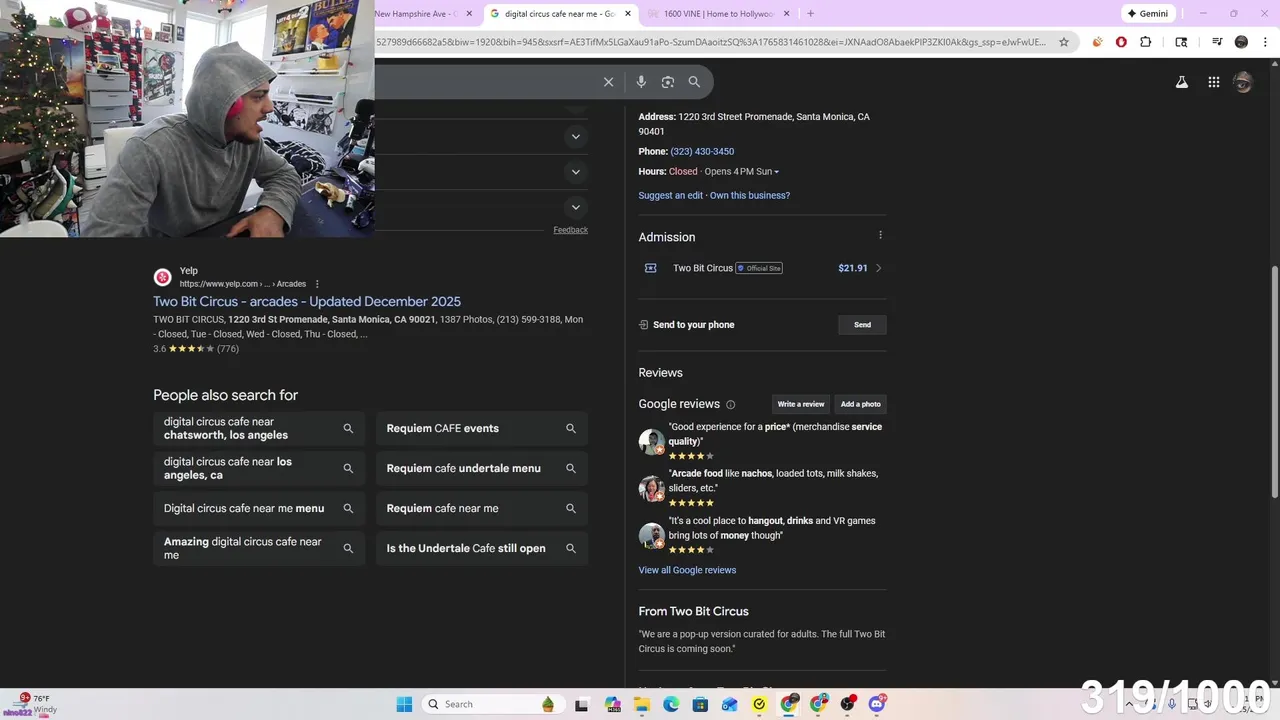This screenshot has width=1280, height=720.
Task: Close the New Hampshire Ave tab
Action: [469, 14]
